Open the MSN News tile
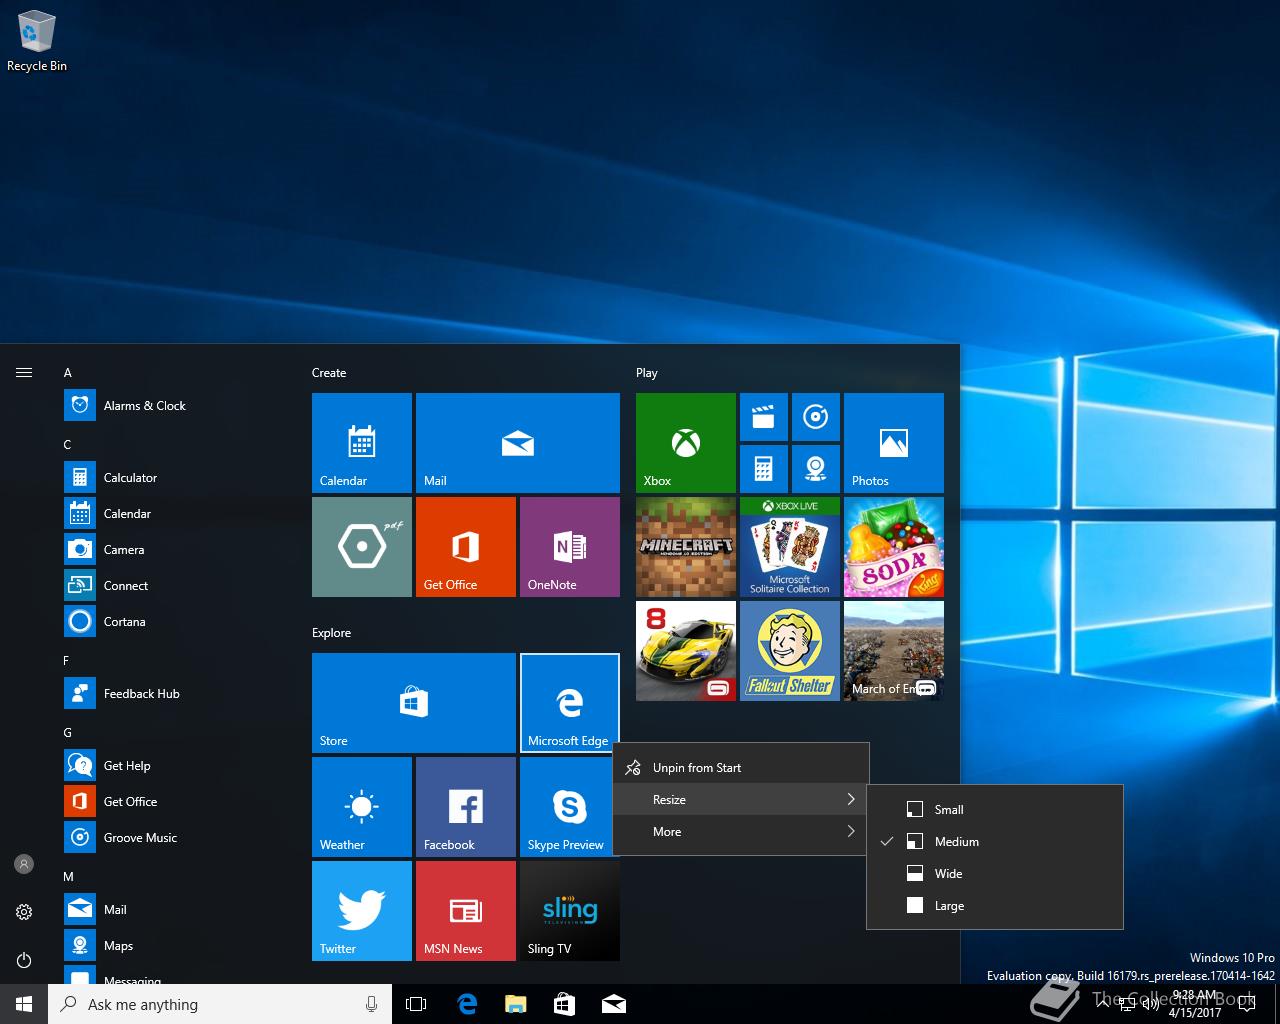The height and width of the screenshot is (1024, 1280). coord(466,911)
